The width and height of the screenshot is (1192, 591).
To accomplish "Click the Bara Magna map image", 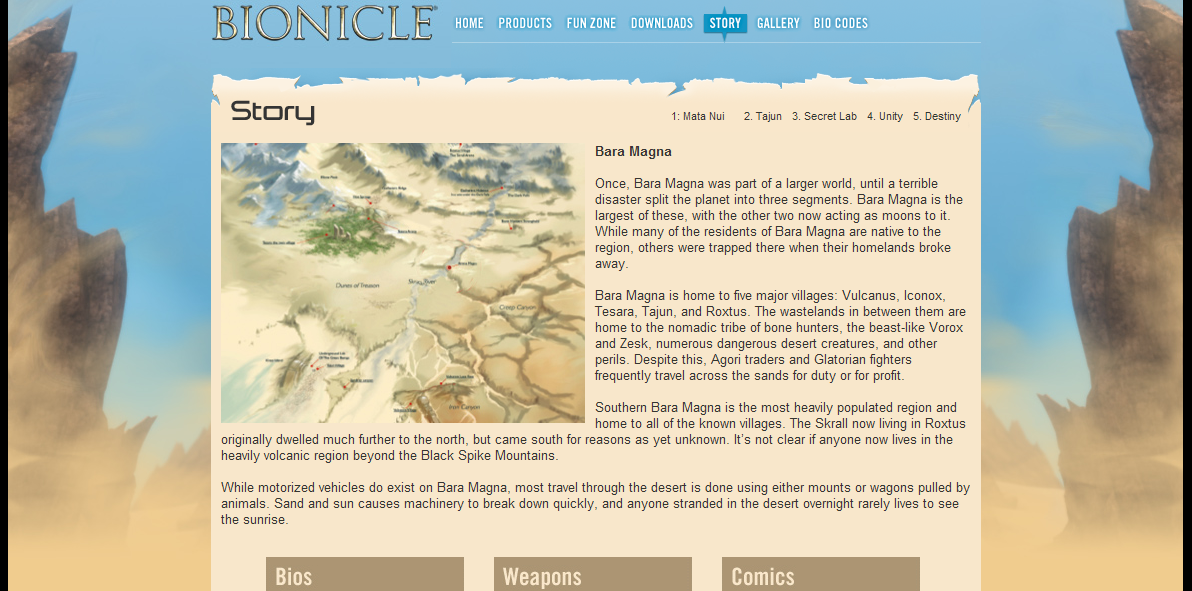I will [x=403, y=283].
